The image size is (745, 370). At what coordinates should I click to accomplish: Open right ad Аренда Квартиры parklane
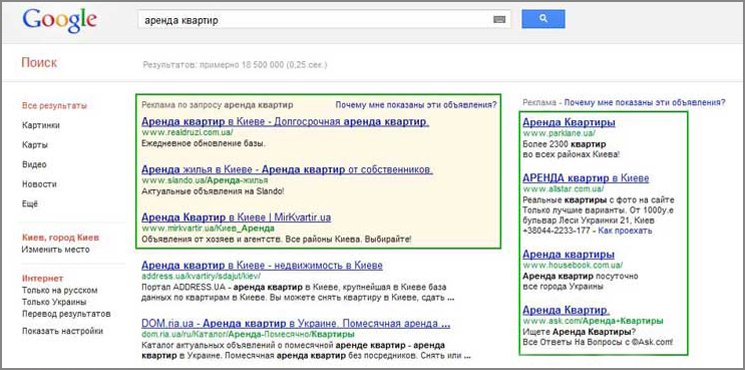pos(569,123)
